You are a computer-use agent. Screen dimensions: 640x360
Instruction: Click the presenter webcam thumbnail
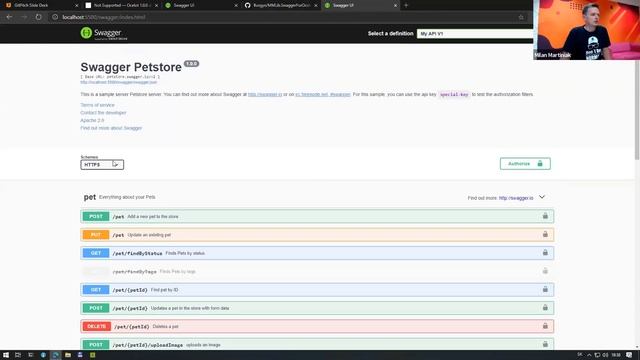click(x=587, y=30)
